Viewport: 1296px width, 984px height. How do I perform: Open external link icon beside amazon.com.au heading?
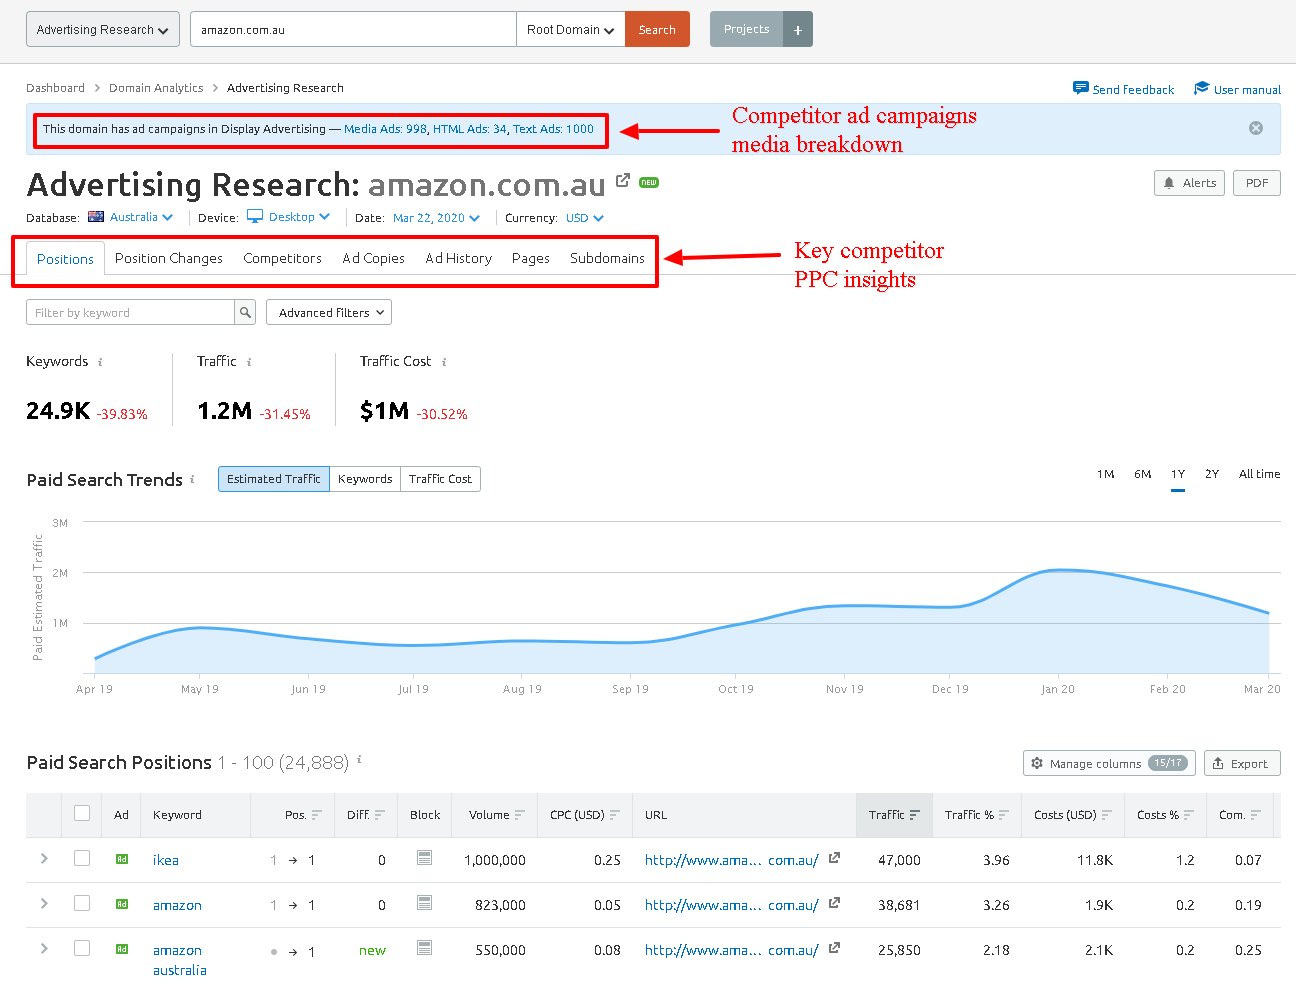623,180
